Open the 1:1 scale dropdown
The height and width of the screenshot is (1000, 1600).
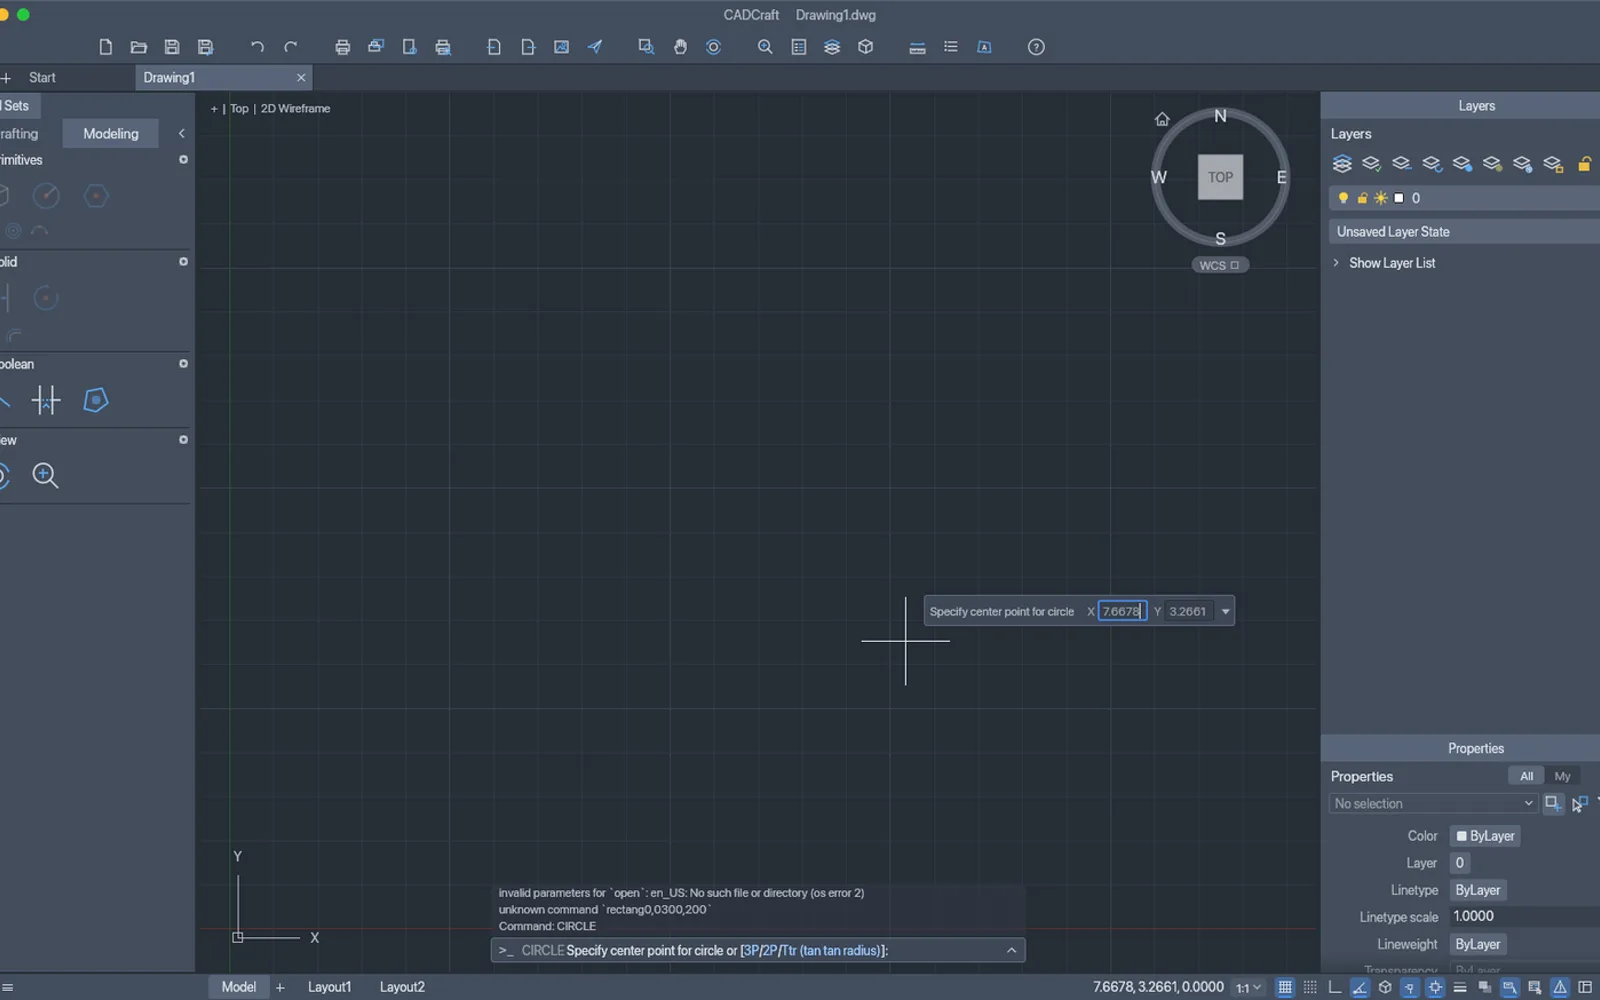(1248, 987)
